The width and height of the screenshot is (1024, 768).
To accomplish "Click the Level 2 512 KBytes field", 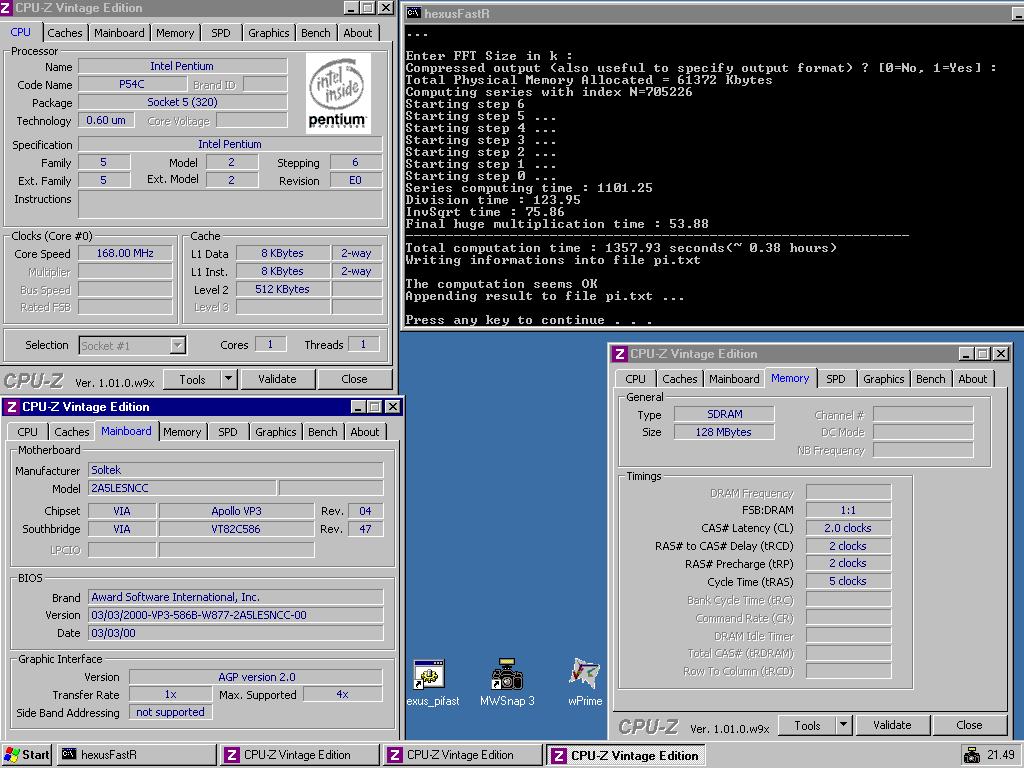I will coord(283,289).
